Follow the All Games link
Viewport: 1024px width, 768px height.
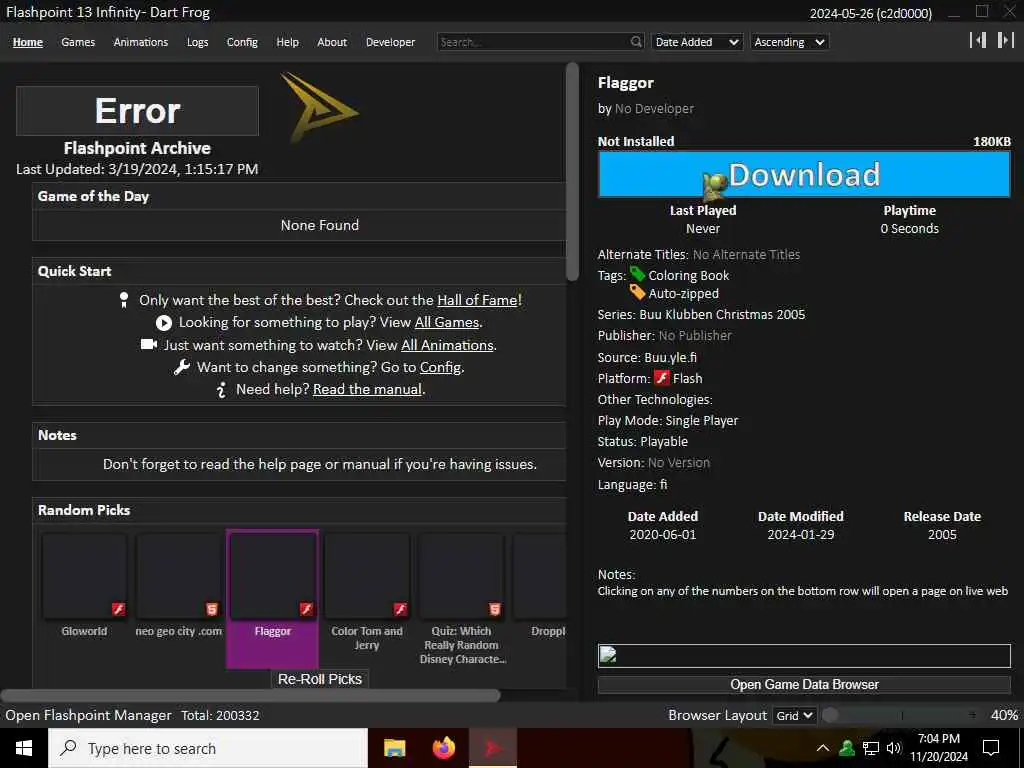coord(447,322)
